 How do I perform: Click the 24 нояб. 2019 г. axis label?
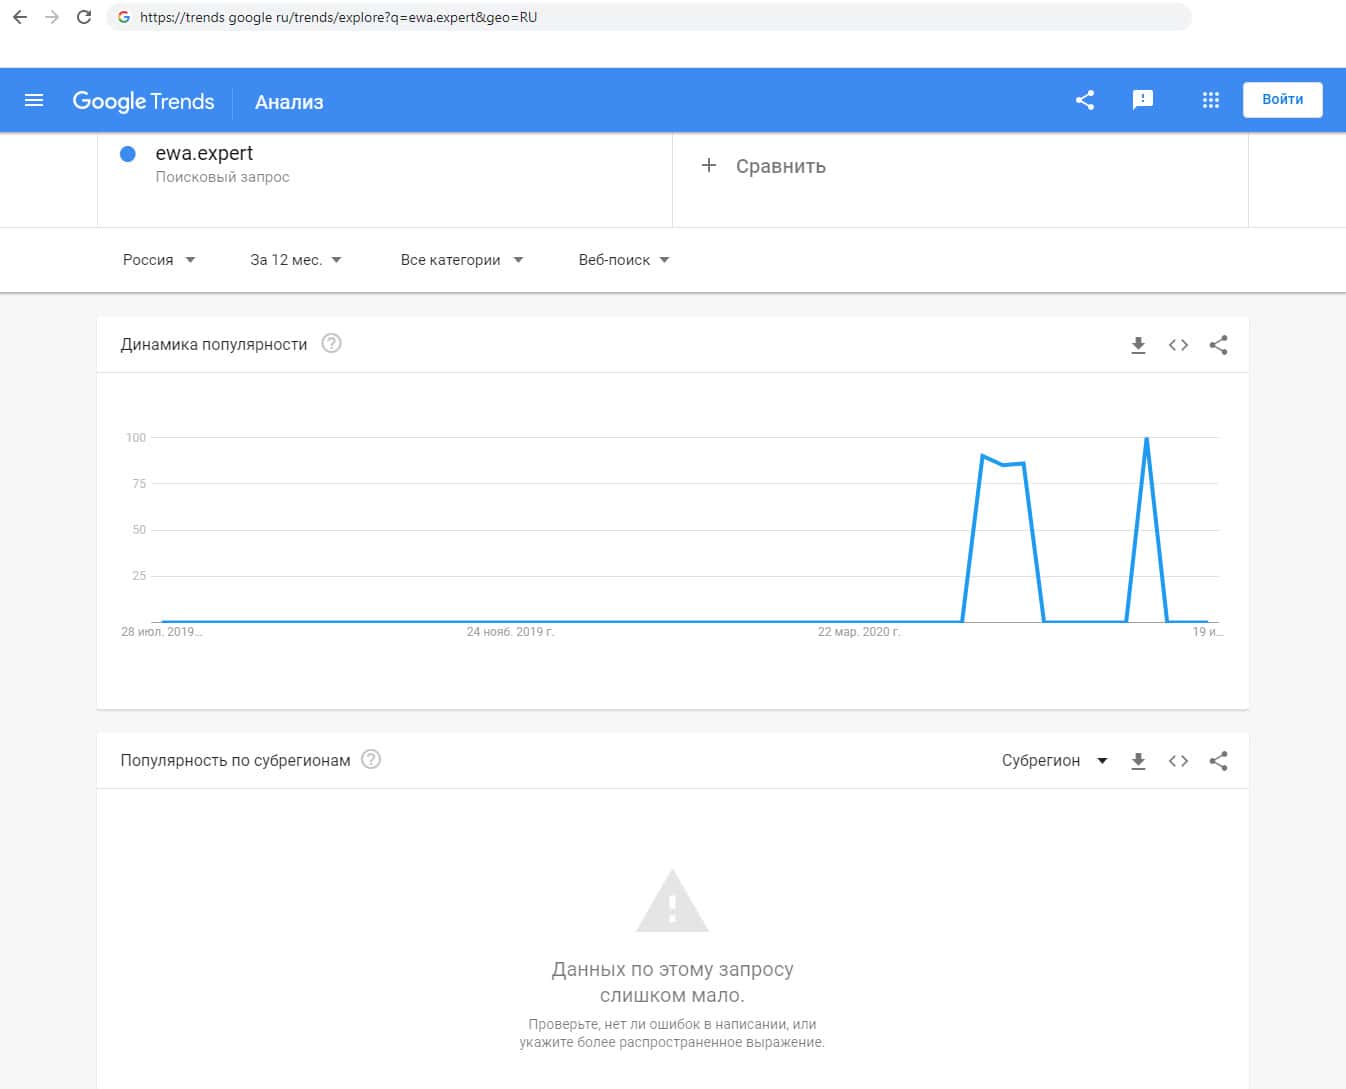pos(510,632)
